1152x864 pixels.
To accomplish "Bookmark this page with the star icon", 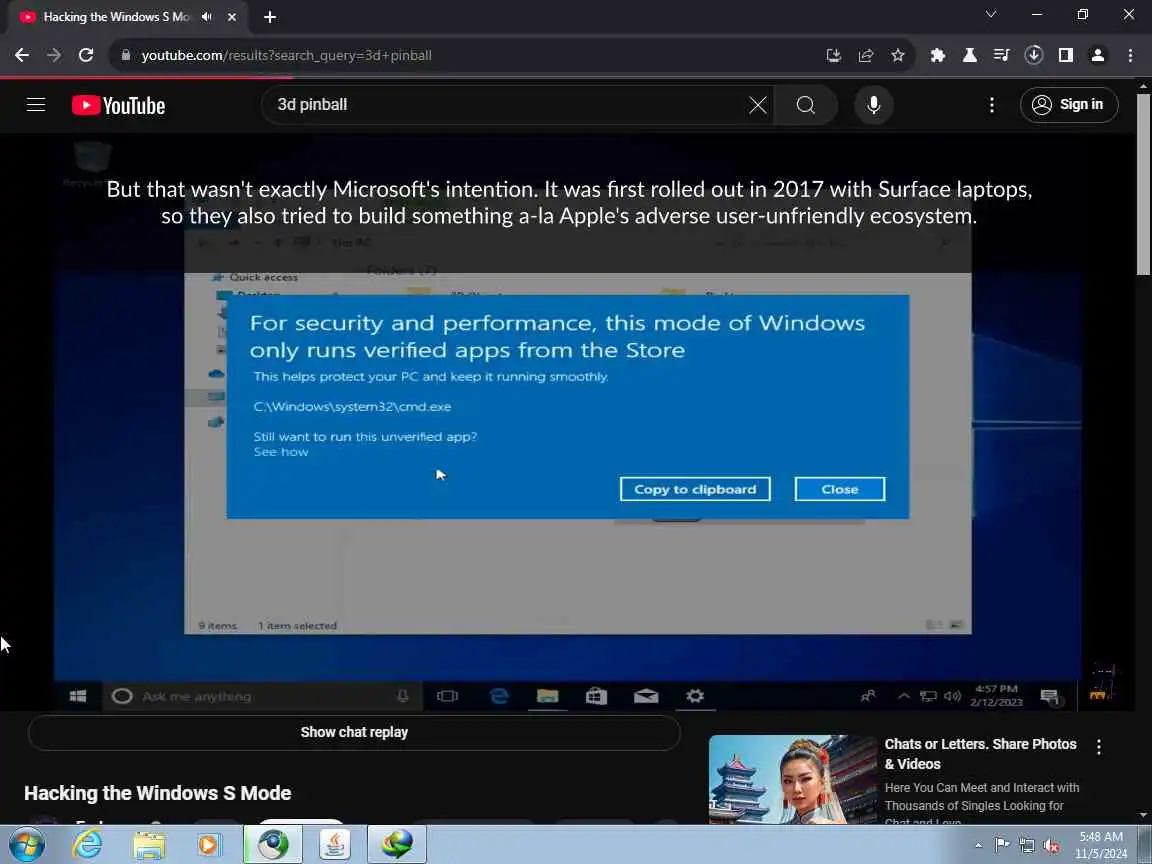I will point(898,55).
